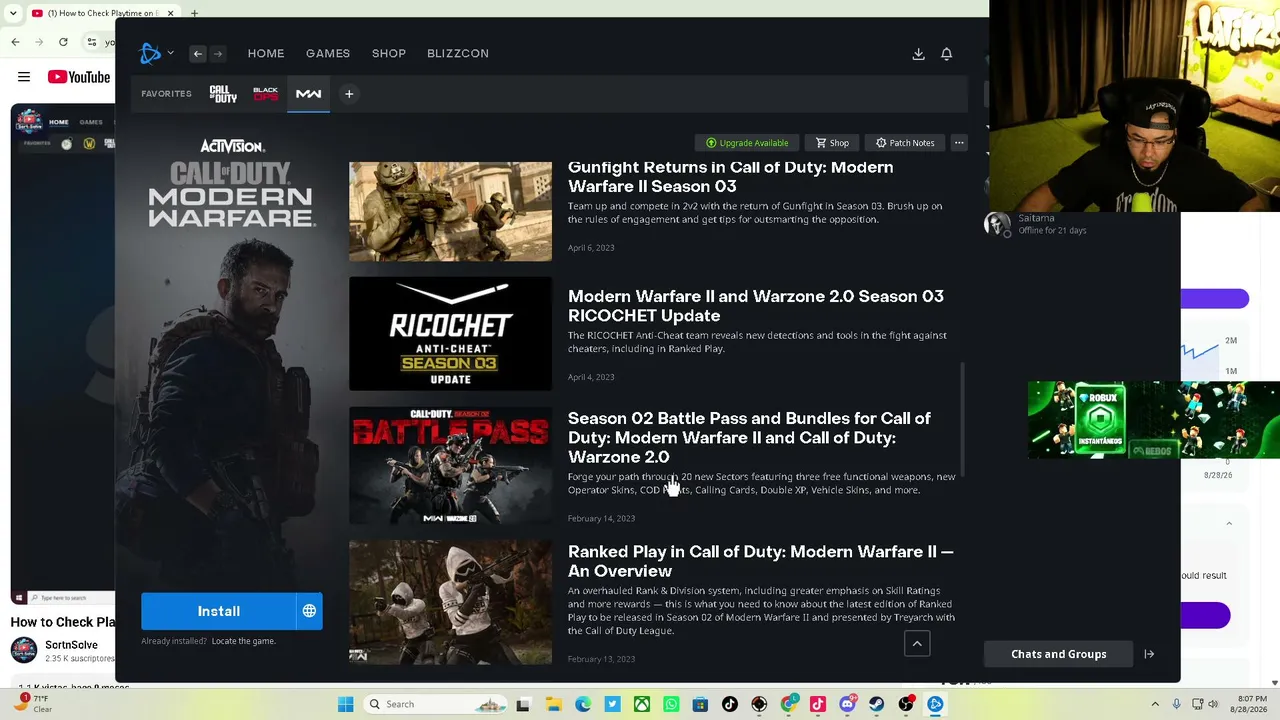Open Steam from the taskbar
This screenshot has width=1280, height=720.
point(877,704)
